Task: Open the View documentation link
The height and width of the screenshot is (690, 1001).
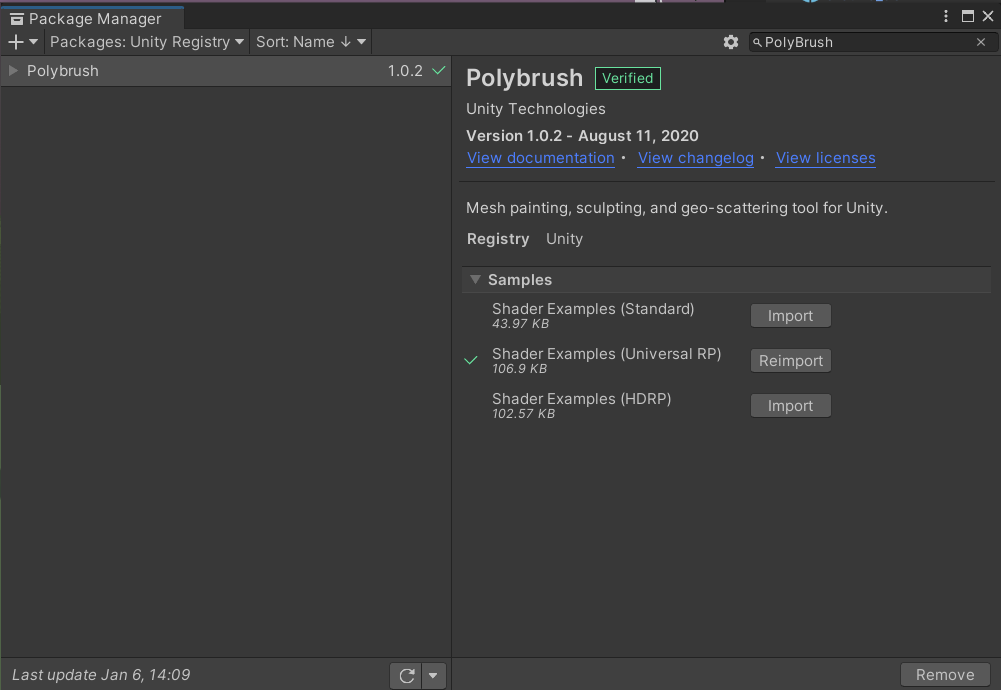Action: point(540,158)
